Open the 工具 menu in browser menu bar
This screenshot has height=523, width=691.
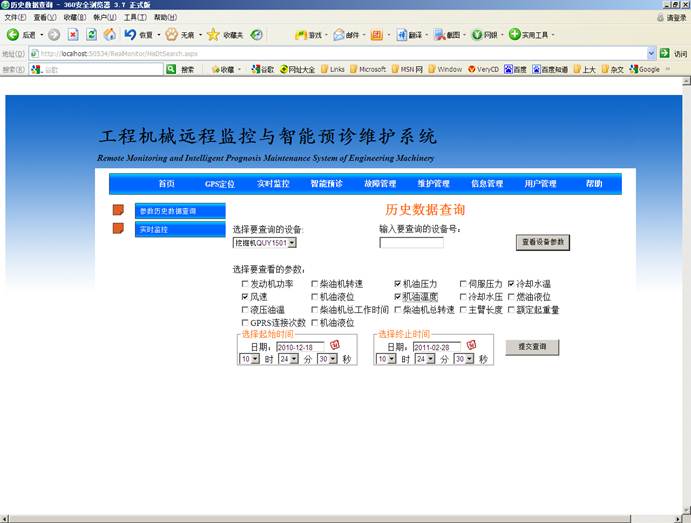[x=135, y=17]
